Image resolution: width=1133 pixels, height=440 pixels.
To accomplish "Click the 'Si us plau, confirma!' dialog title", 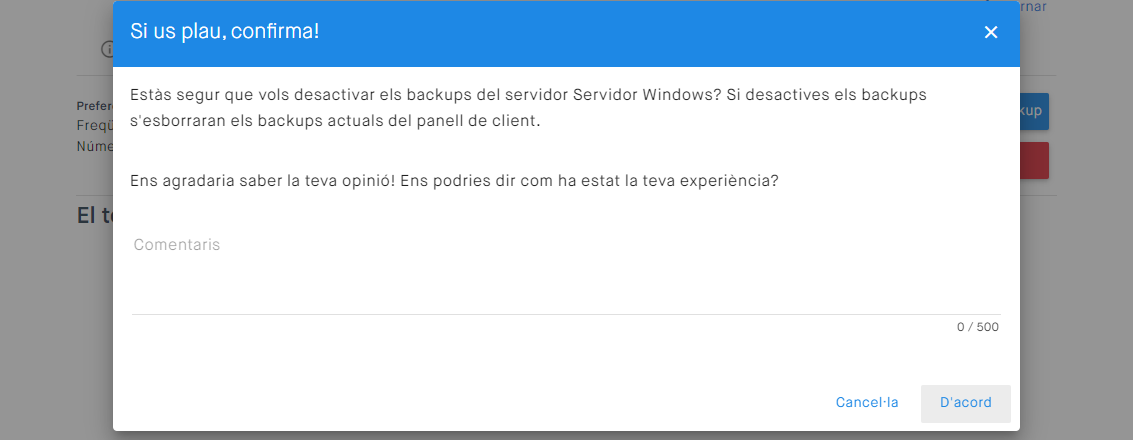I will [x=225, y=31].
